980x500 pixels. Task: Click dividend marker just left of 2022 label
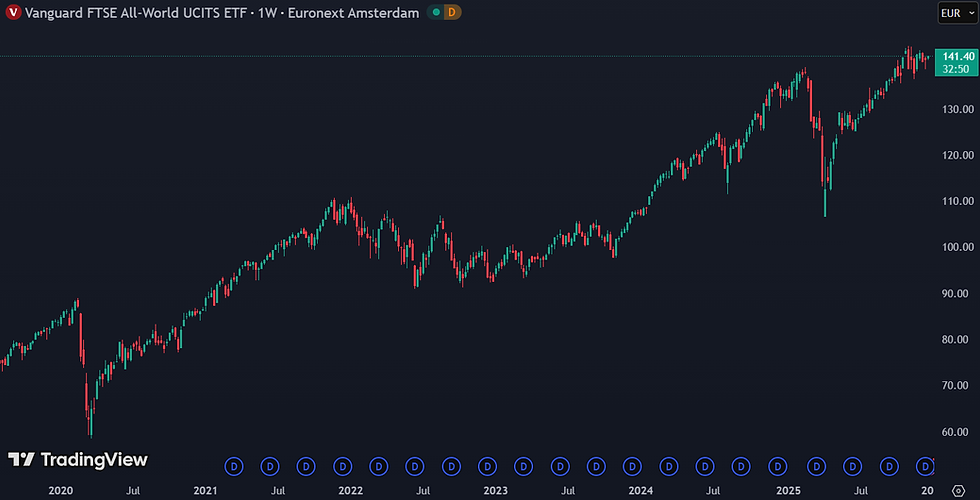[x=342, y=466]
